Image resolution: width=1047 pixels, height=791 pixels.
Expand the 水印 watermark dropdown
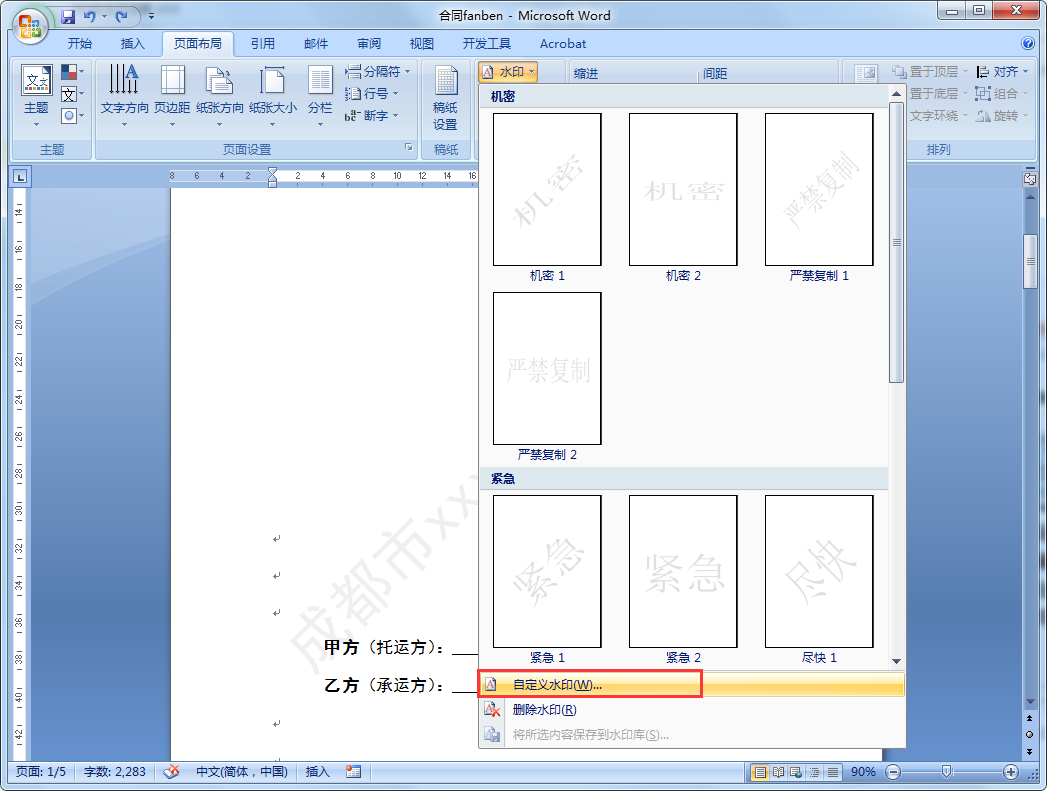(509, 71)
